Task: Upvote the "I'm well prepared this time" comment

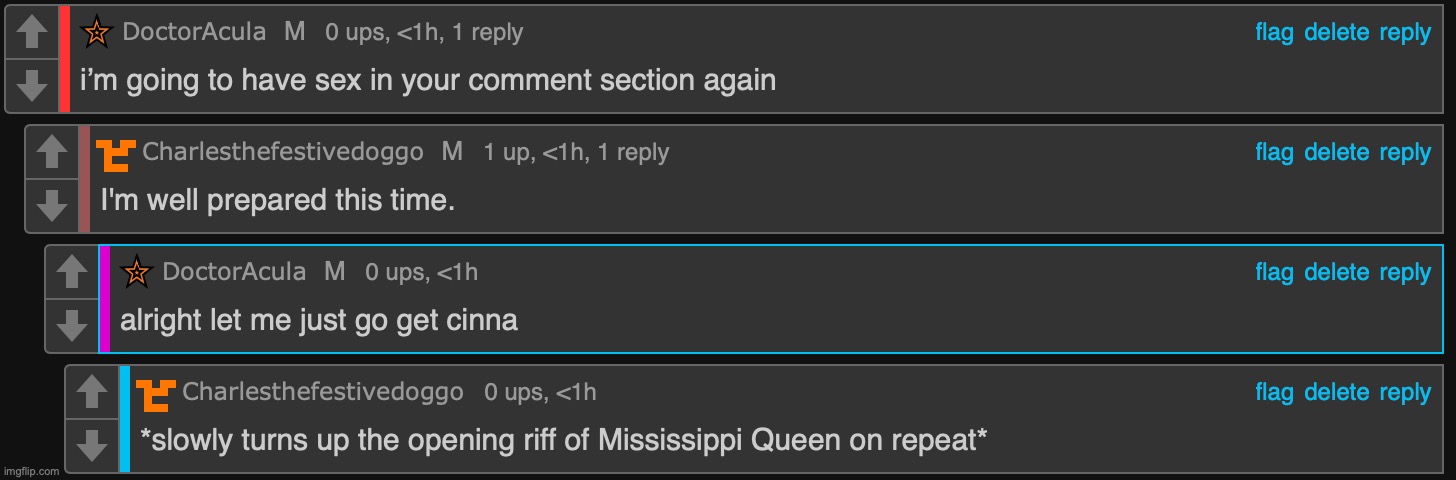Action: click(x=53, y=152)
